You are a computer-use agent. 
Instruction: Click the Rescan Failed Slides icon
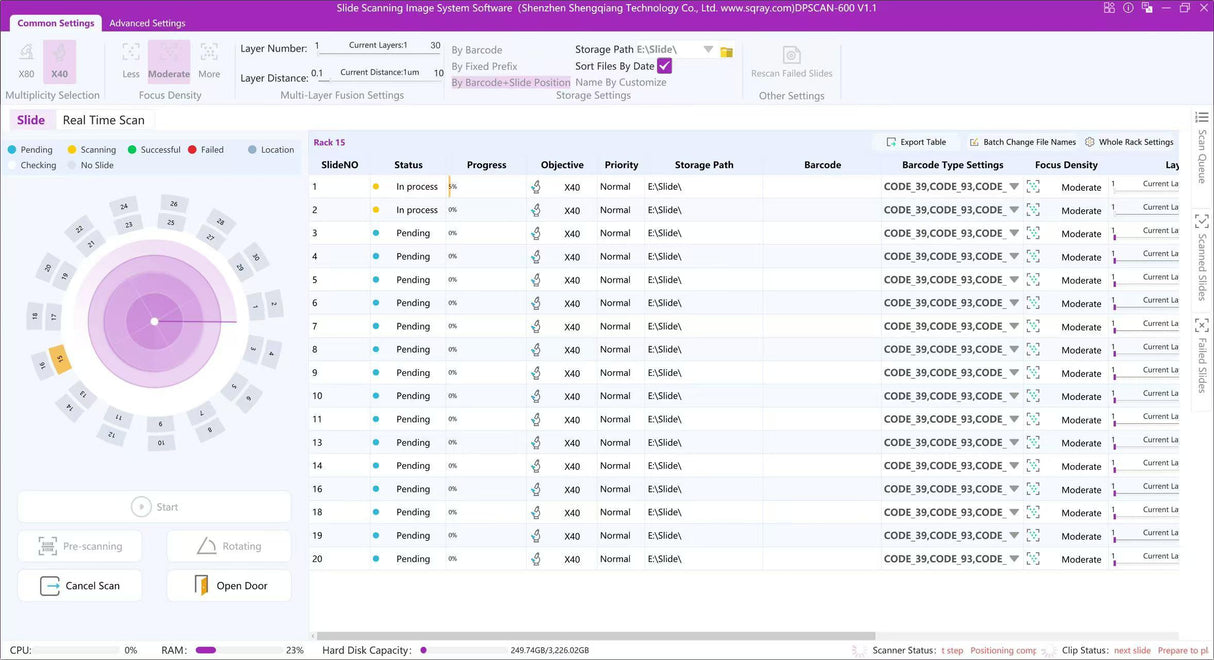point(791,56)
